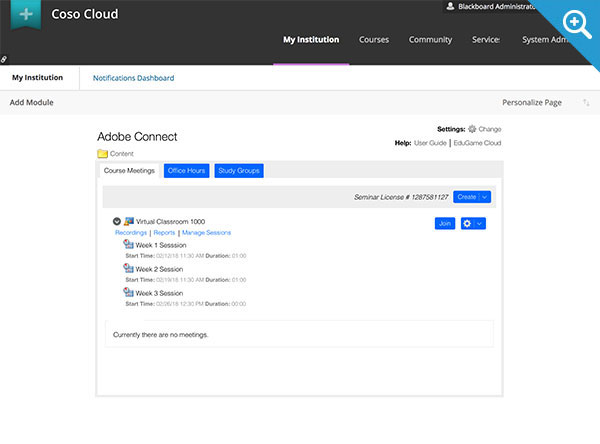Image resolution: width=600 pixels, height=444 pixels.
Task: Click the Virtual Classroom 1000 meeting icon
Action: (129, 221)
